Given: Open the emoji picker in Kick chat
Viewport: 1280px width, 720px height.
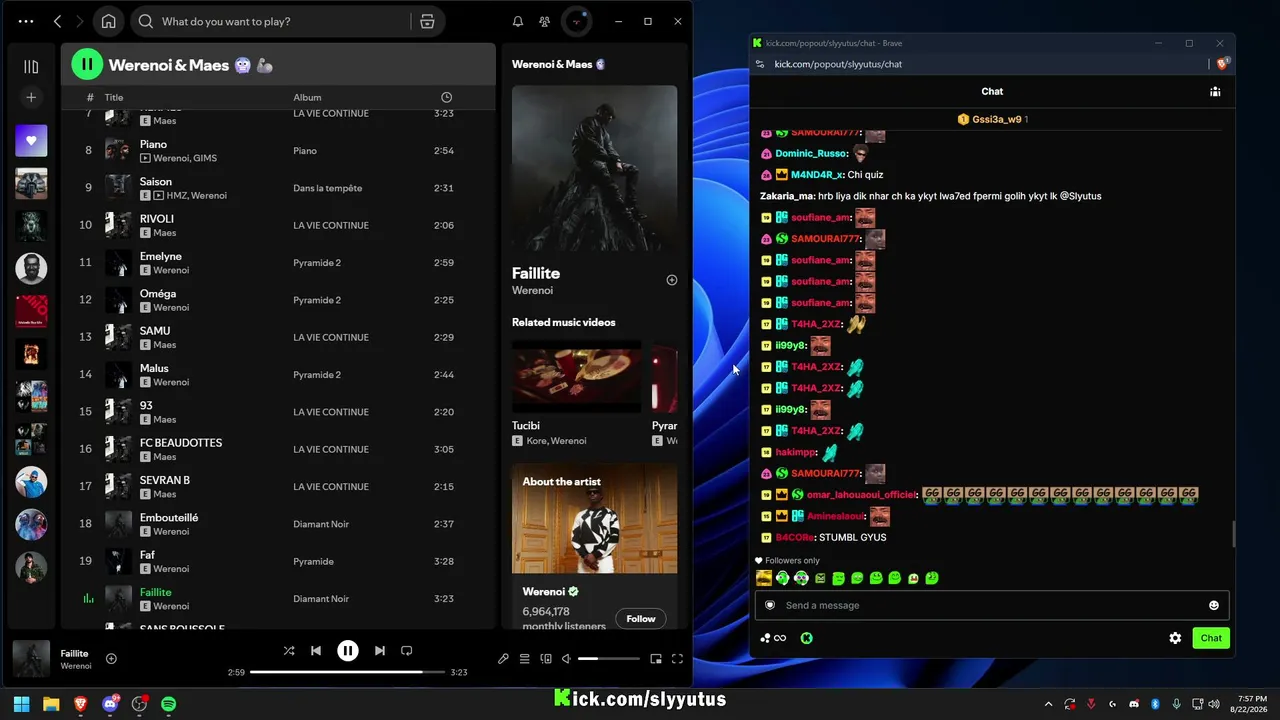Looking at the screenshot, I should [1214, 605].
